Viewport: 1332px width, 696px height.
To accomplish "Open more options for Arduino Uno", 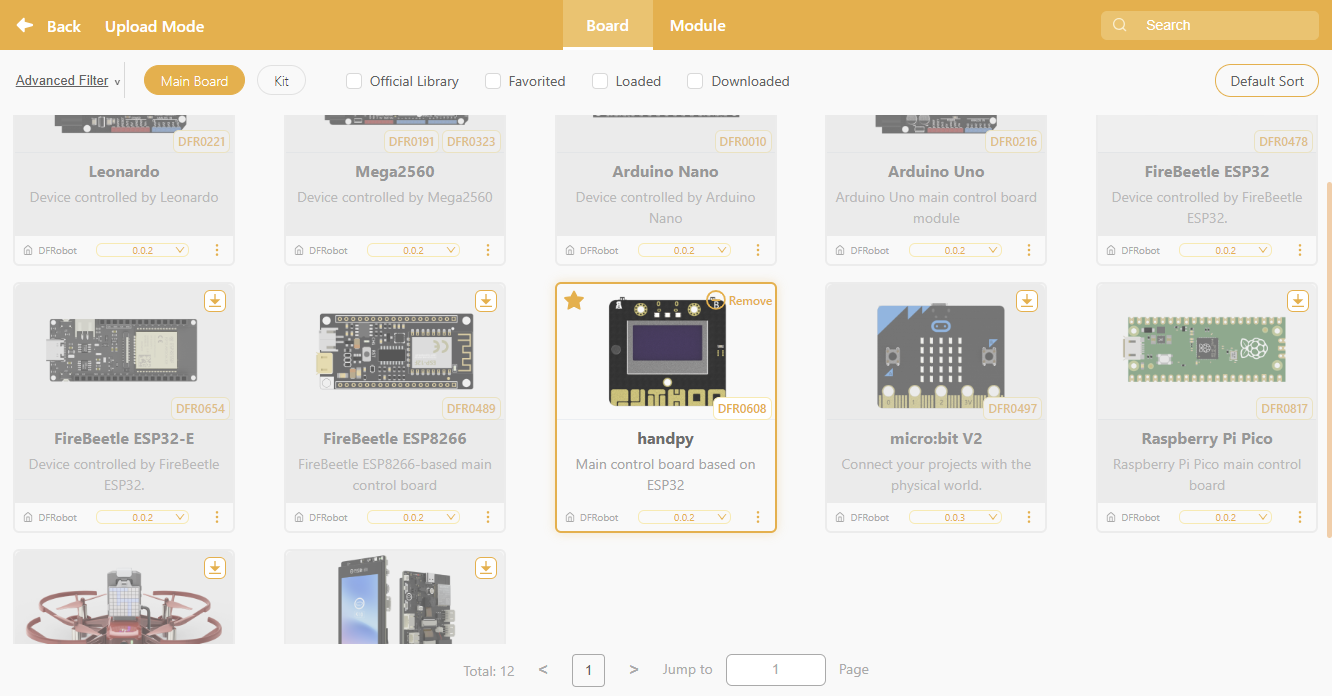I will point(1029,250).
